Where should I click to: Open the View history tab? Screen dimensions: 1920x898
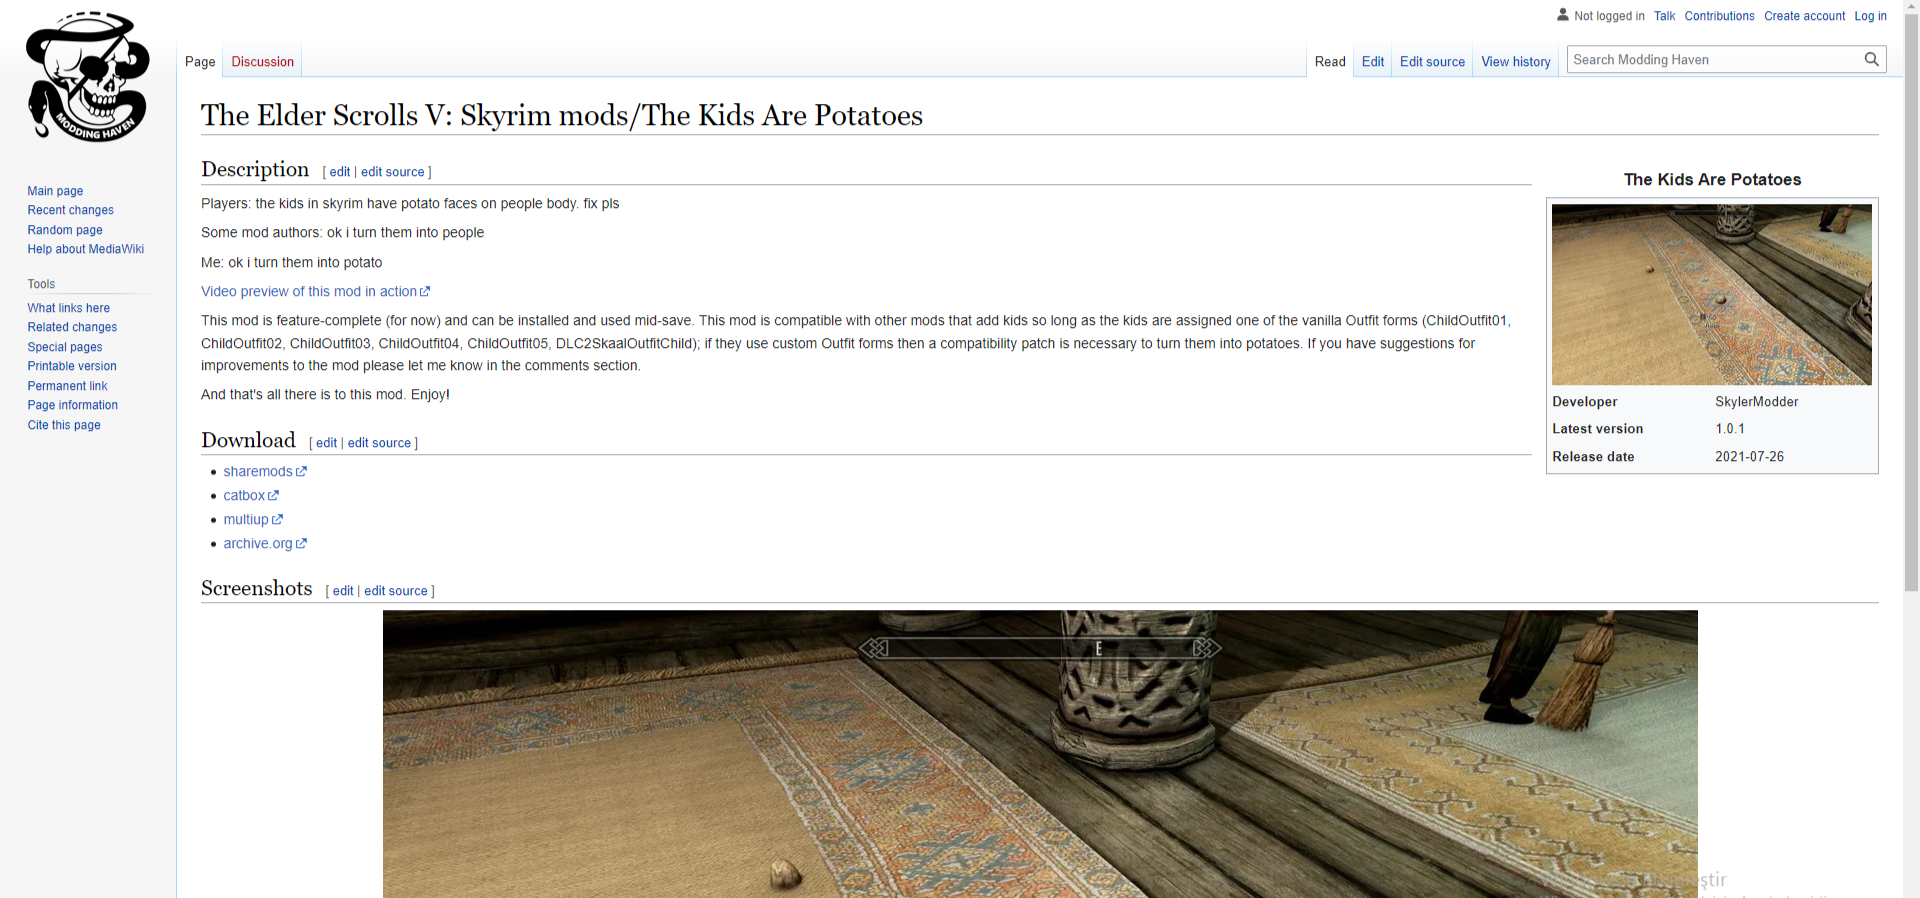[x=1516, y=62]
